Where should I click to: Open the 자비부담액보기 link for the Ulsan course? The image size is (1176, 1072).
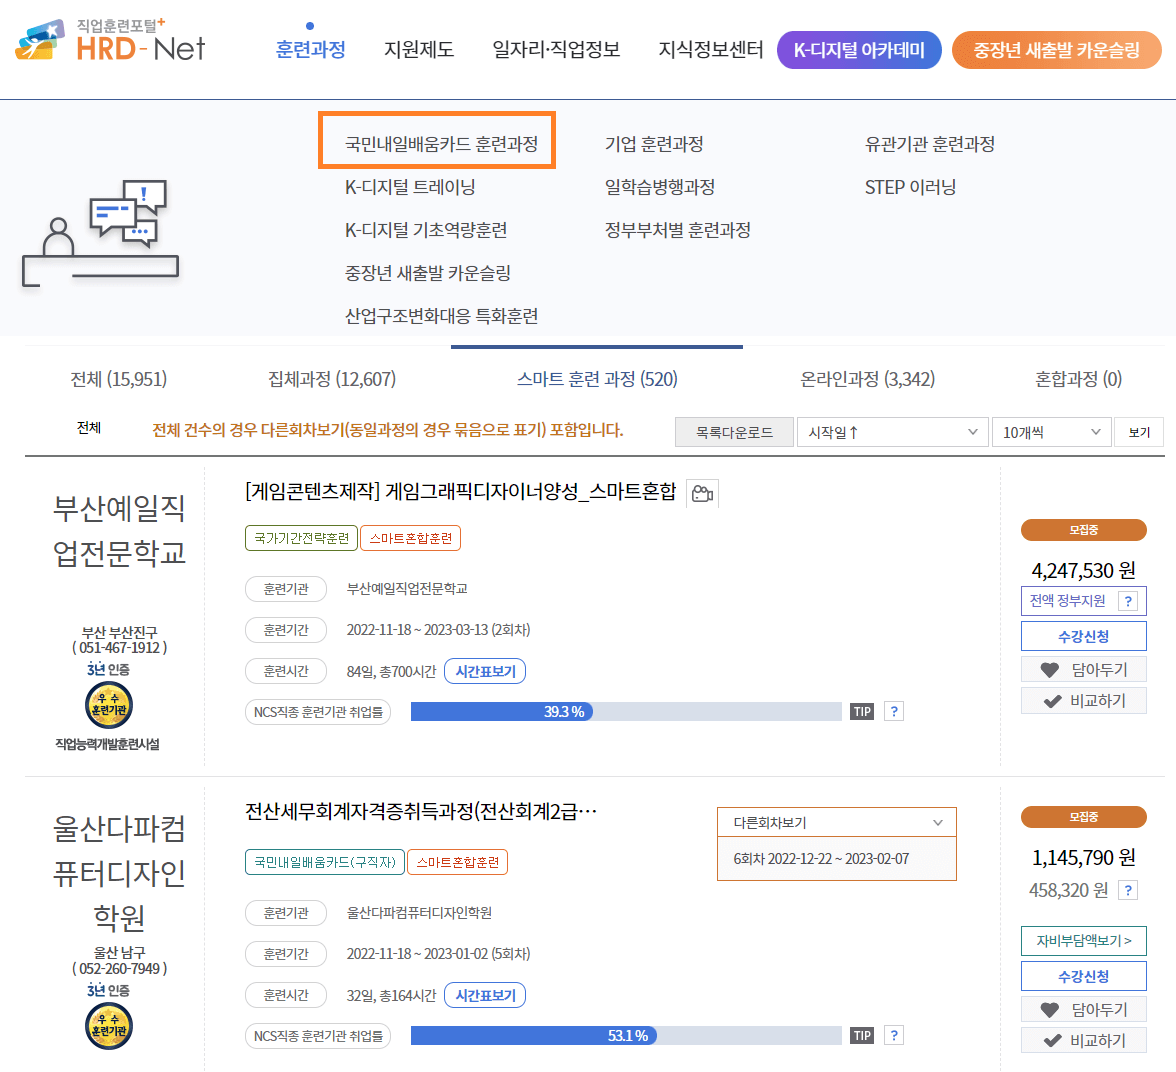[x=1083, y=942]
